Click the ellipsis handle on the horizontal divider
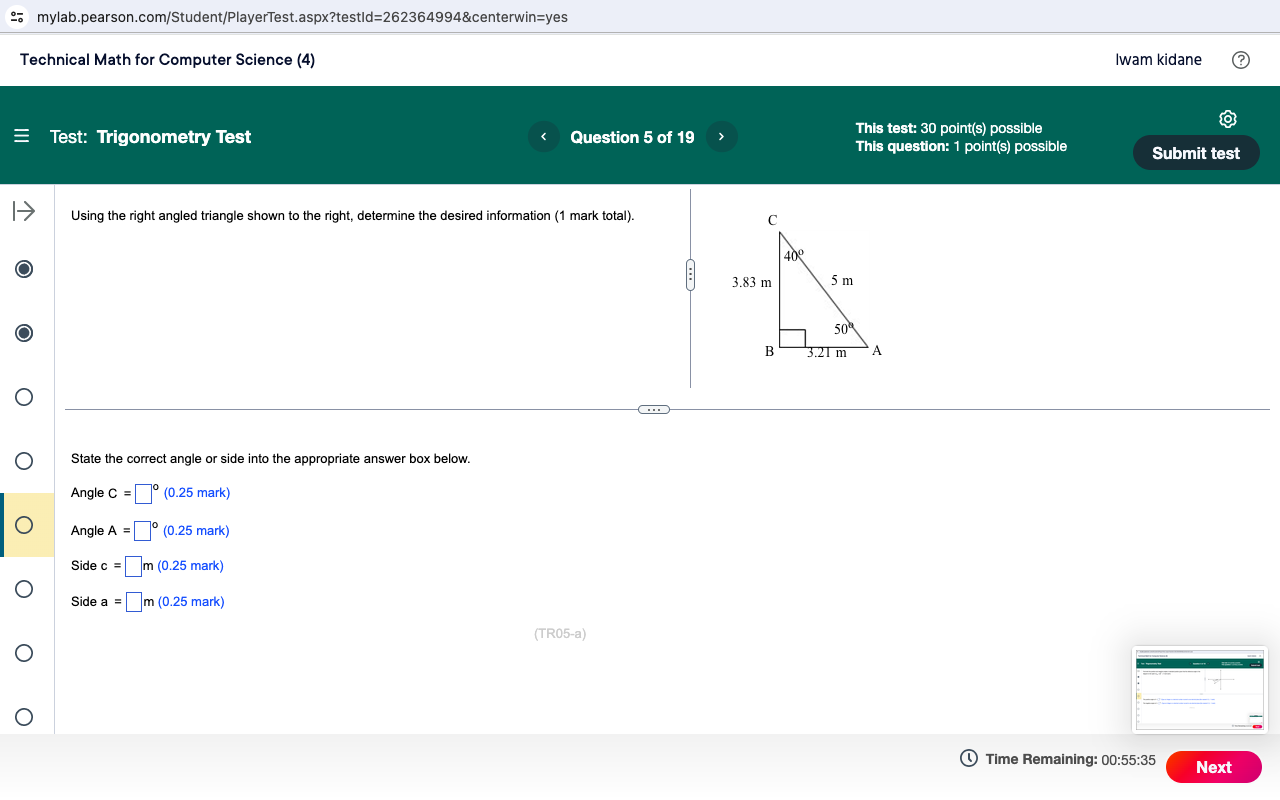The height and width of the screenshot is (800, 1280). pos(654,409)
